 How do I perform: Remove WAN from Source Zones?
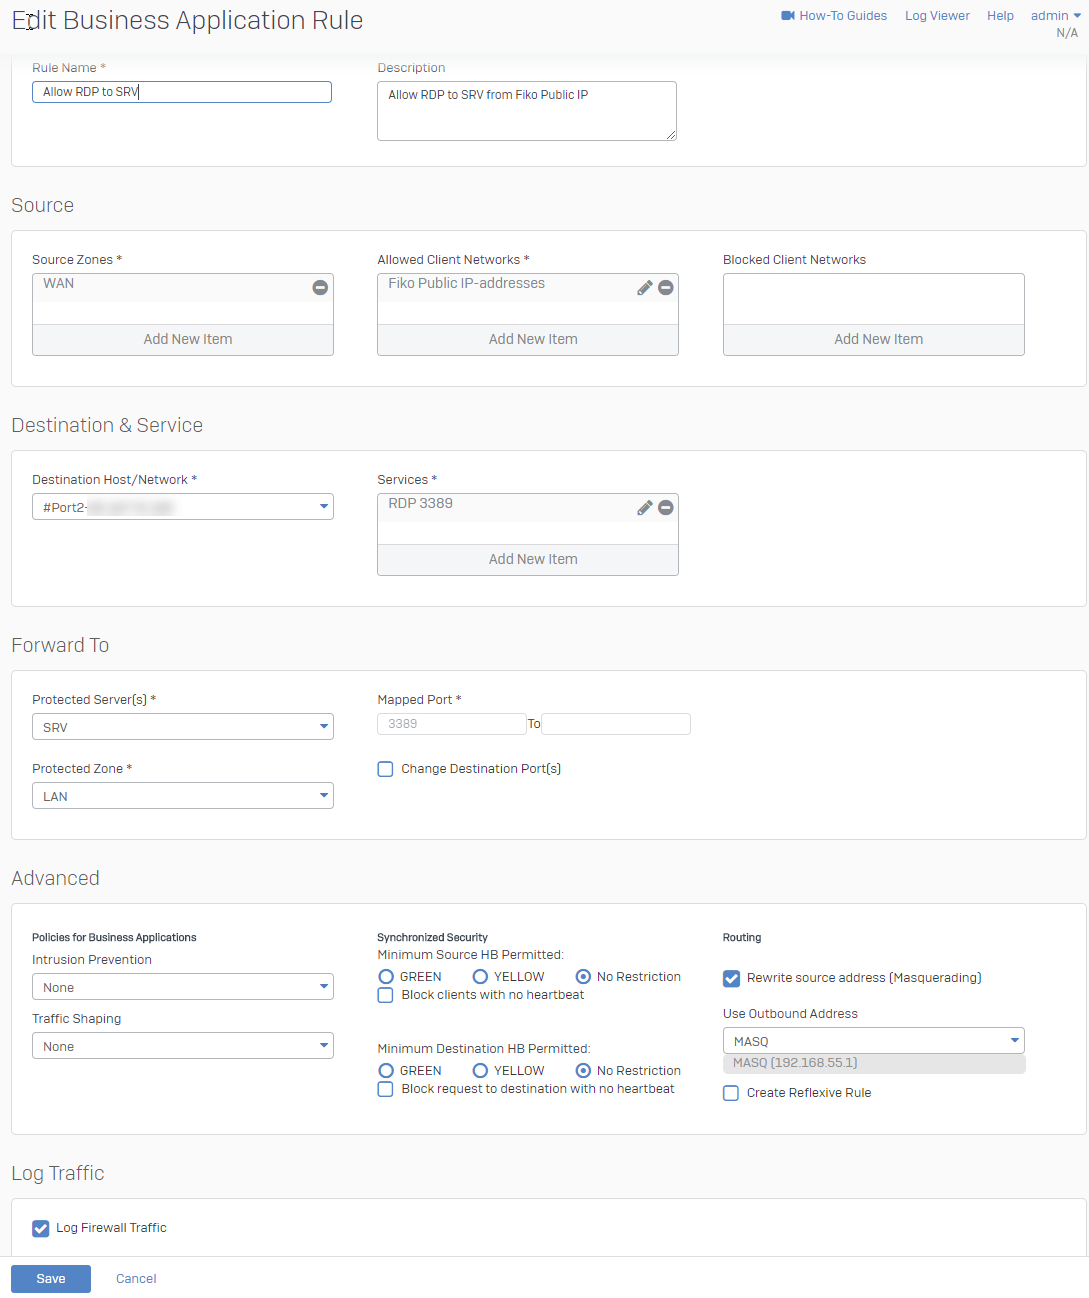pos(320,288)
